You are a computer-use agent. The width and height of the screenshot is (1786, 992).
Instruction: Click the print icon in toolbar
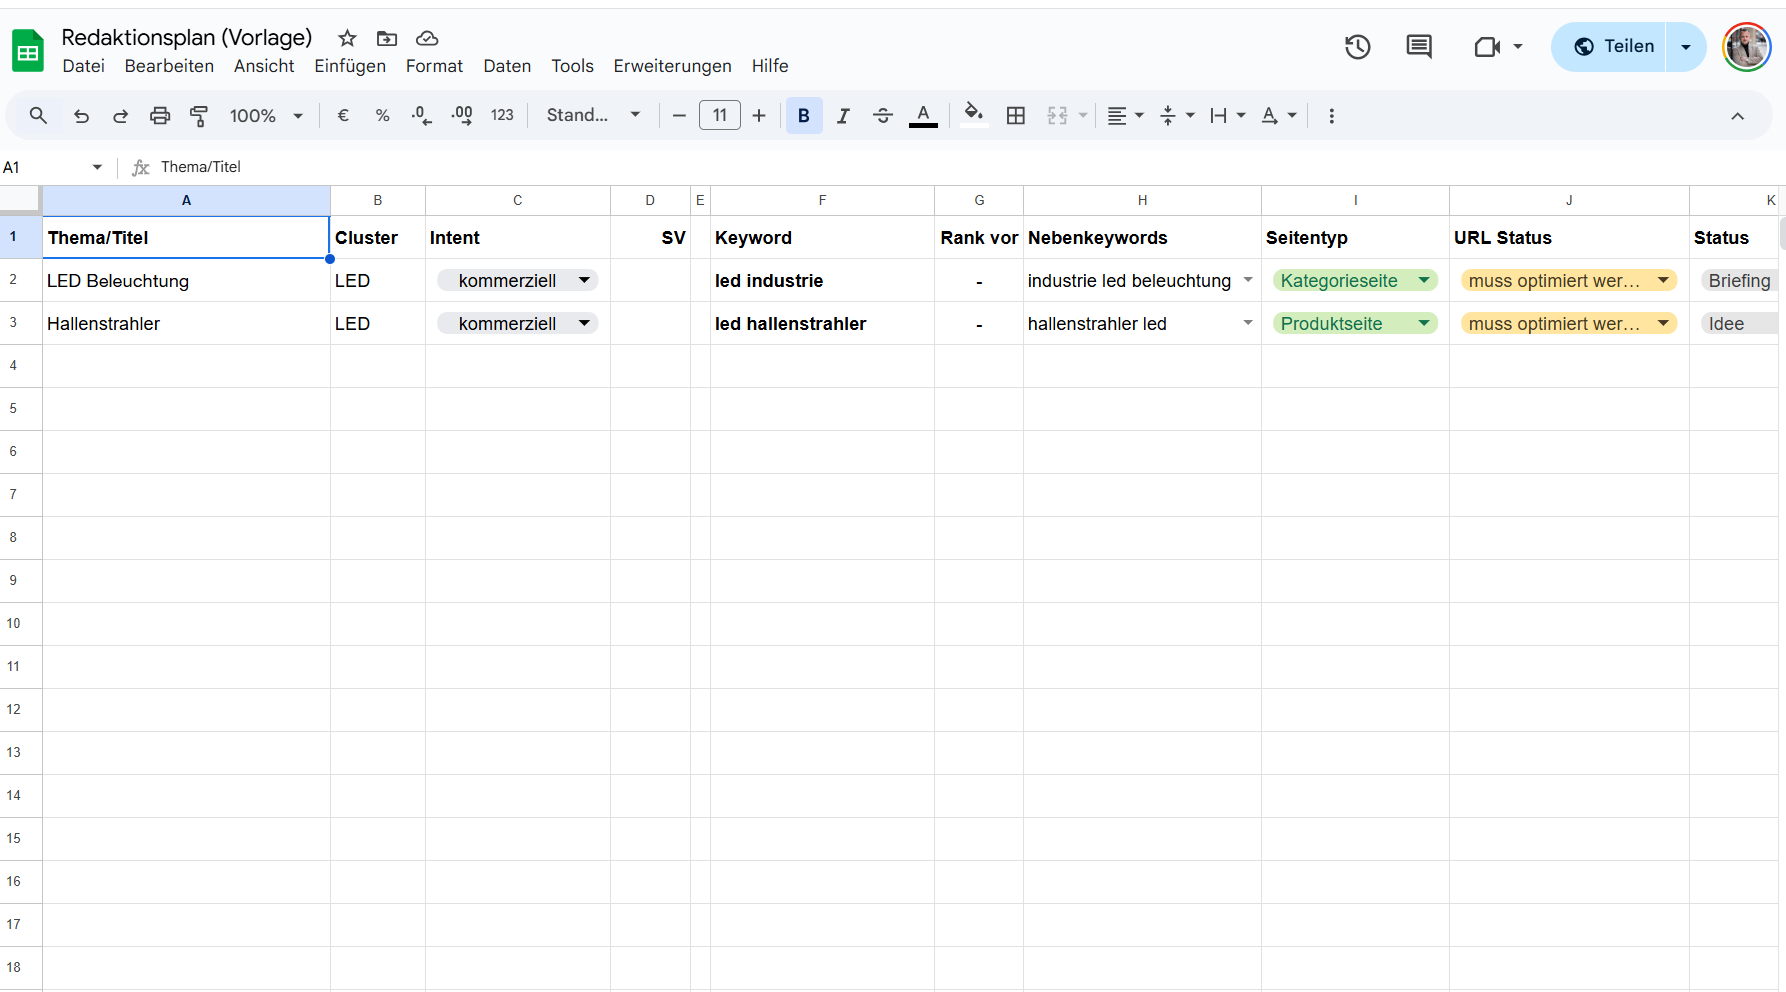160,116
